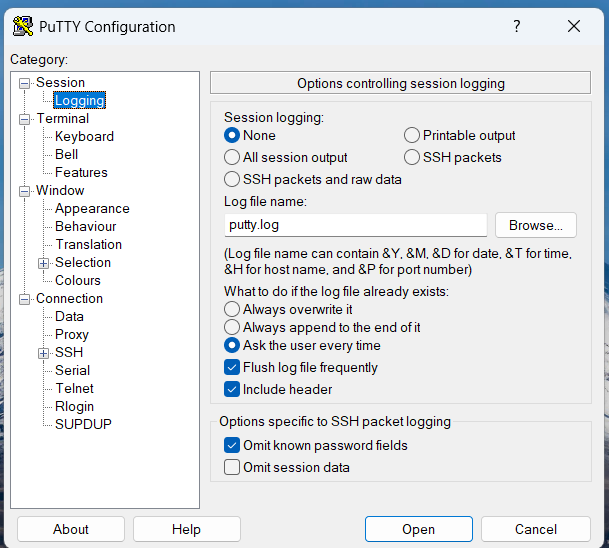The image size is (609, 548).
Task: Open the Session category
Action: pyautogui.click(x=60, y=82)
